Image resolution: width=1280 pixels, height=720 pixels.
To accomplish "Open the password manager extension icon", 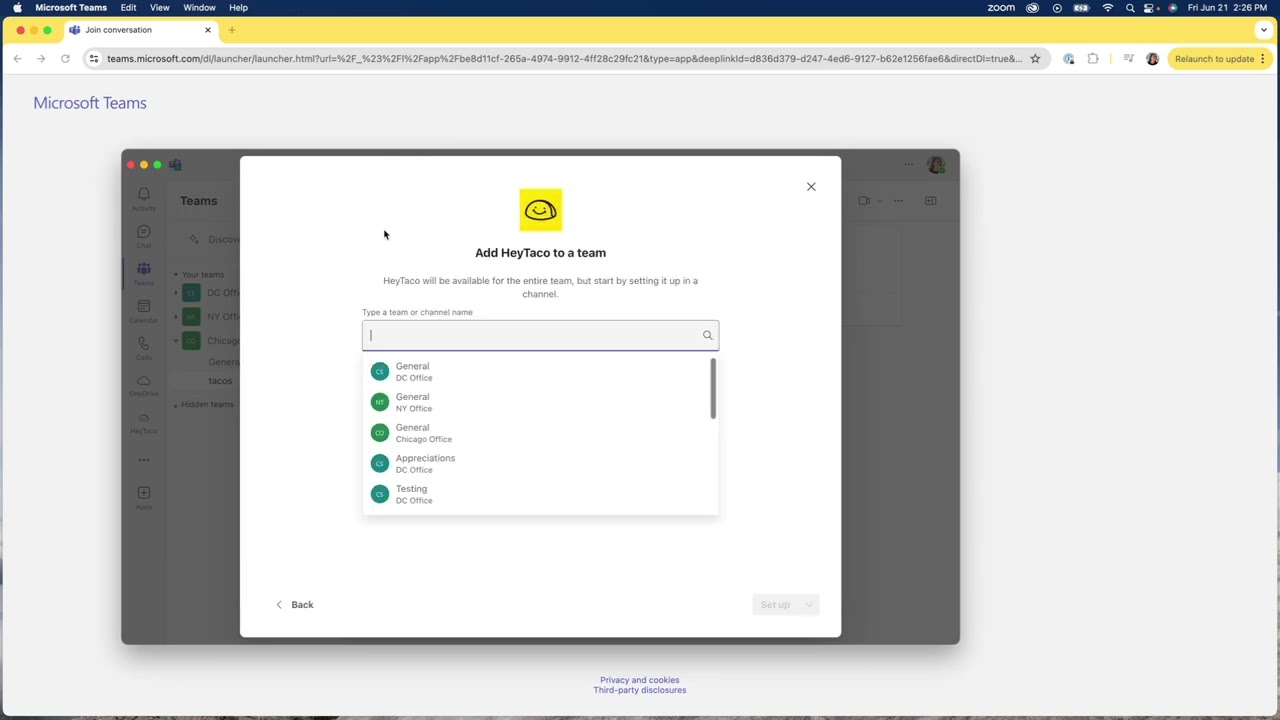I will tap(1068, 59).
